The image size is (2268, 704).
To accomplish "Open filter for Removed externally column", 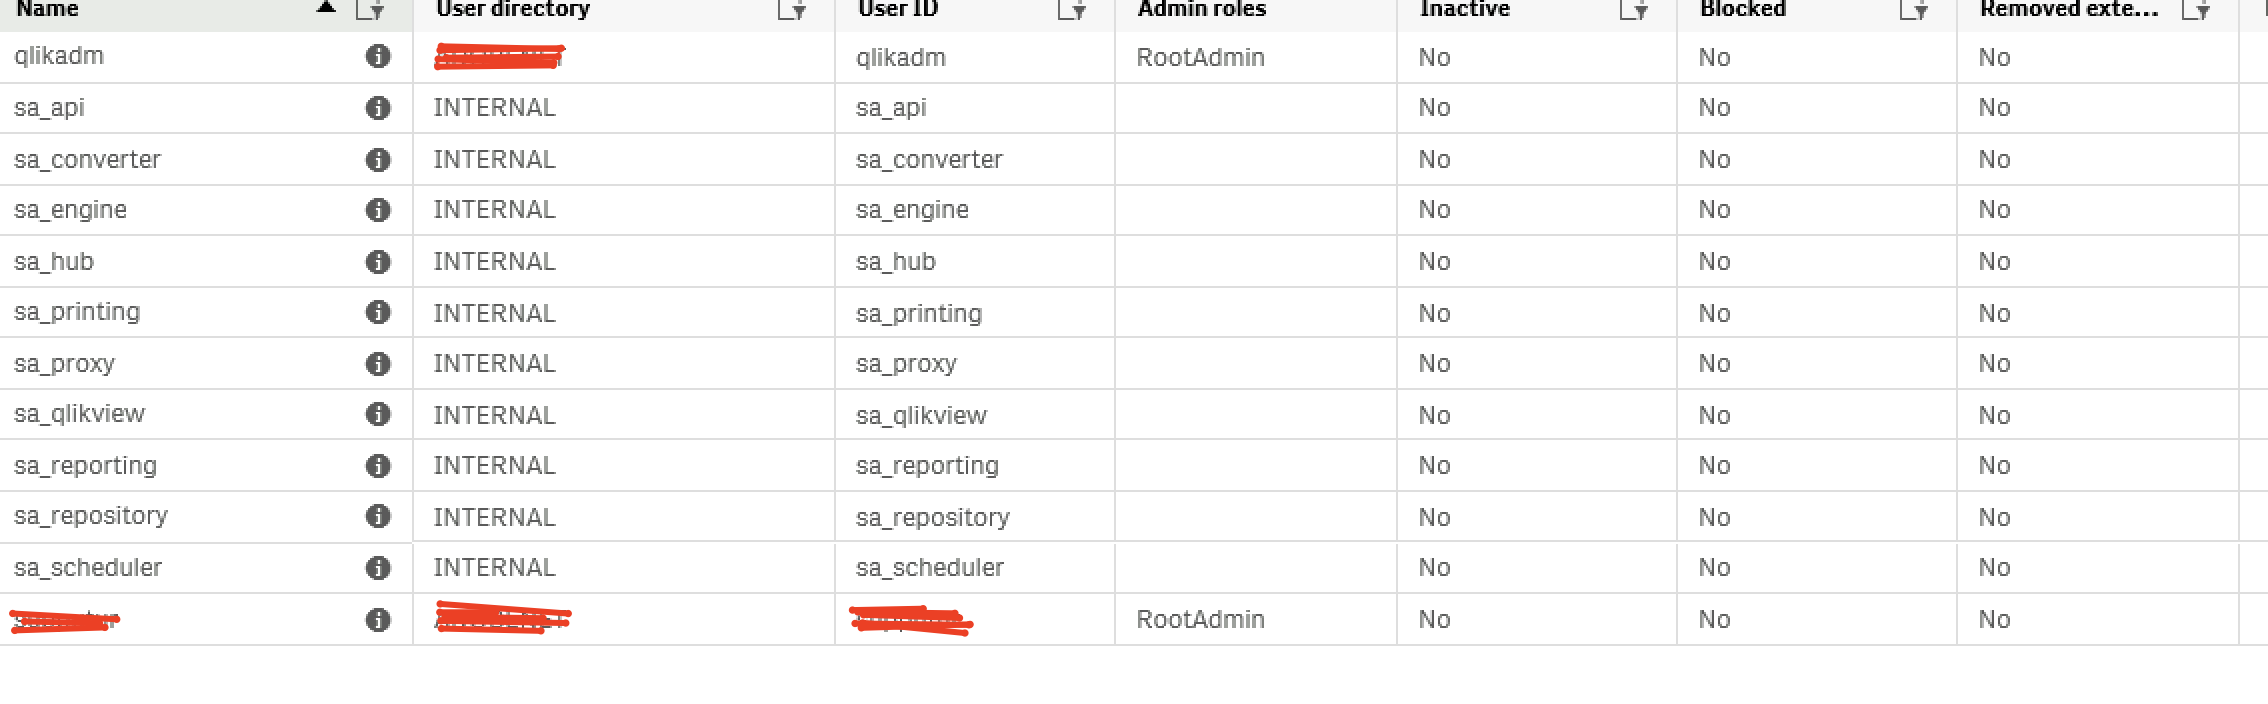I will click(x=2196, y=11).
